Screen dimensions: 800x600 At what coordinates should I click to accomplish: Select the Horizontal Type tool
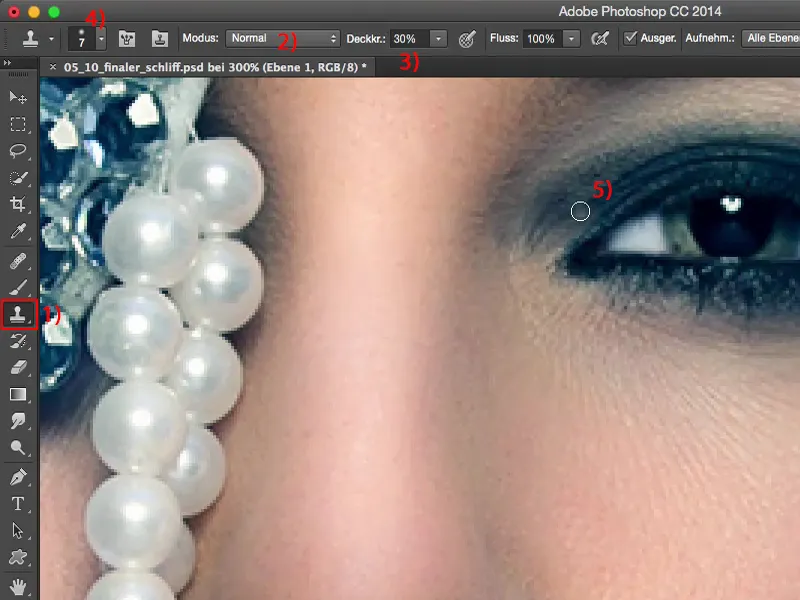(x=18, y=504)
